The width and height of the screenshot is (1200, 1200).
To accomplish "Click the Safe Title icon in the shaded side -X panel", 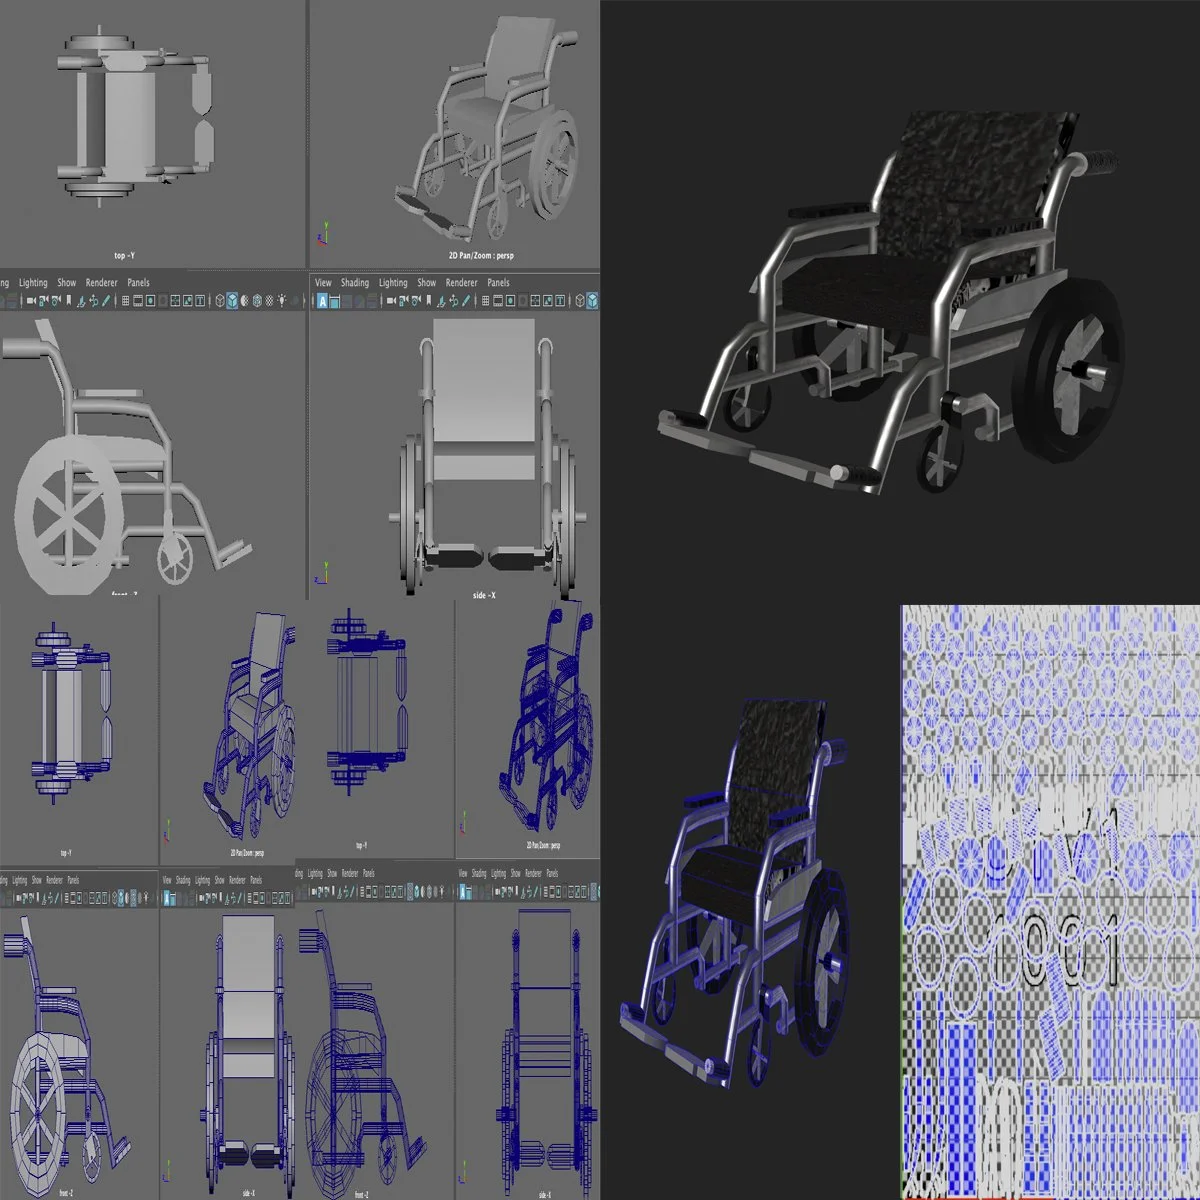I will [x=560, y=301].
